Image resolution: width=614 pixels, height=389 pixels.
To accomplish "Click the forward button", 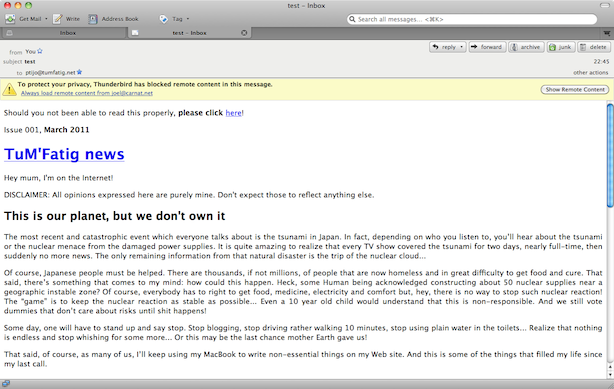I will tap(487, 47).
